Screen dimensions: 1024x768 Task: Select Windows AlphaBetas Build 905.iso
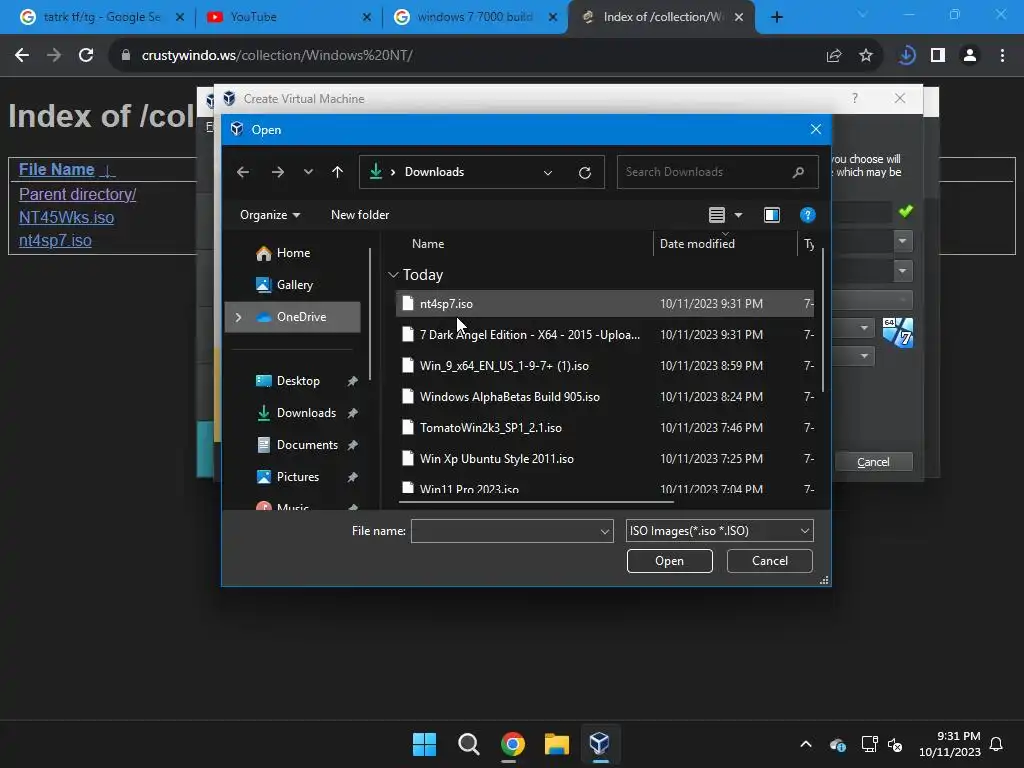point(605,396)
